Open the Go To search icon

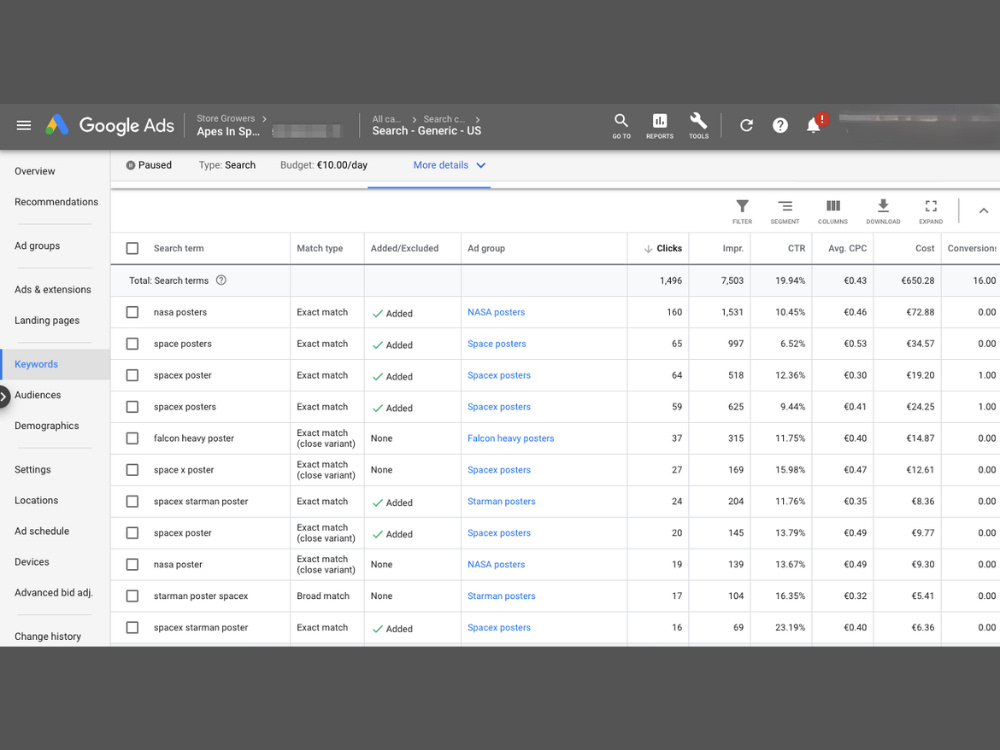(621, 126)
